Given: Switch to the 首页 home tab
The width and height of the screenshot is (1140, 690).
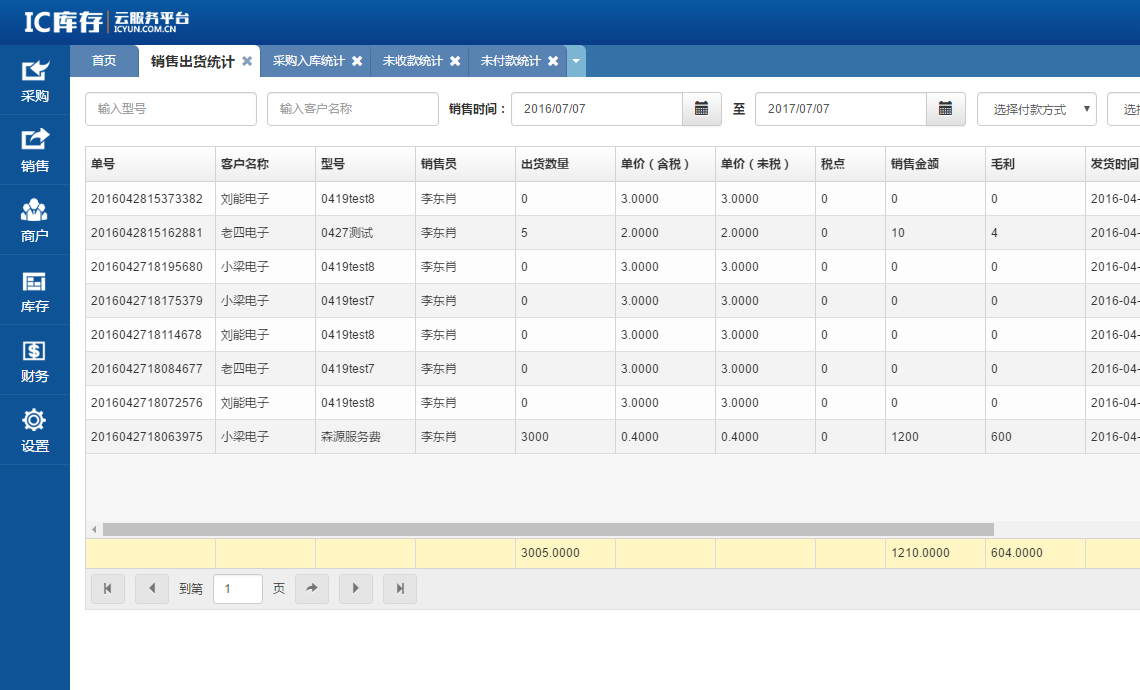Looking at the screenshot, I should (x=104, y=61).
